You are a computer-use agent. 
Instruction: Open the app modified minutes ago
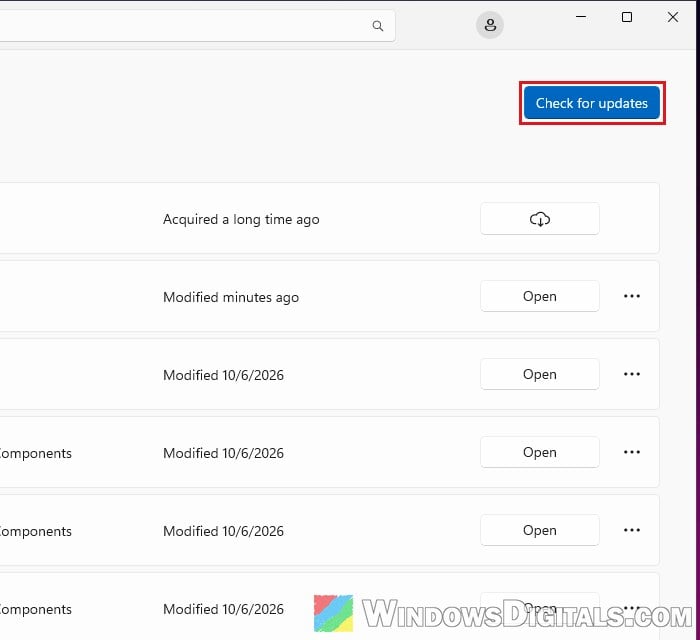pyautogui.click(x=540, y=296)
